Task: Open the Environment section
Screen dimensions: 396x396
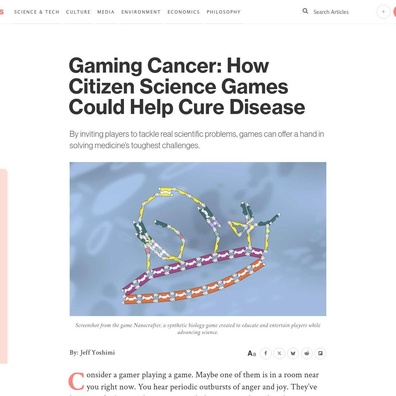Action: [x=141, y=12]
